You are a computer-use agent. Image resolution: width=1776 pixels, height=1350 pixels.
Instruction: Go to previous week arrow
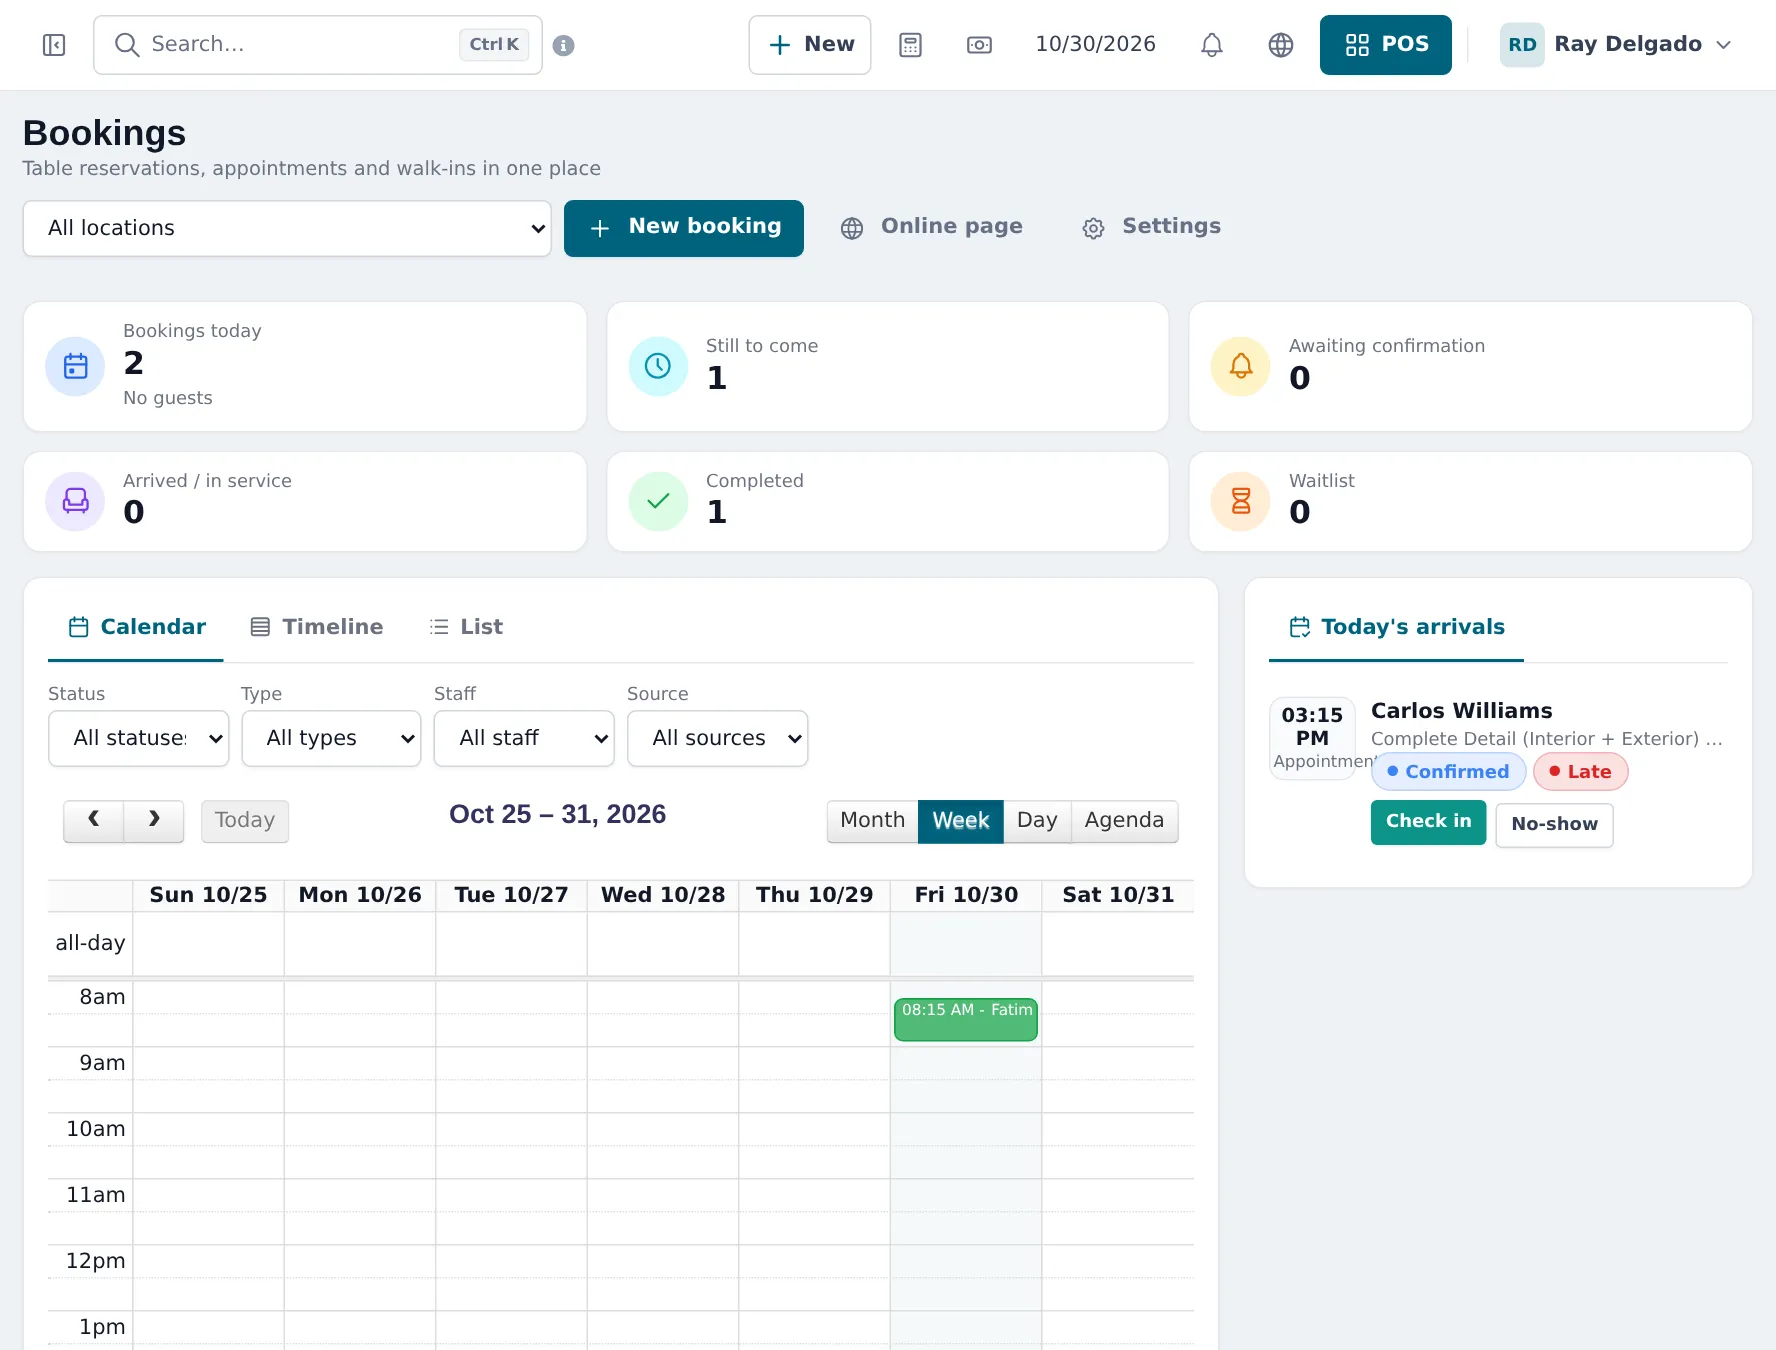point(94,821)
